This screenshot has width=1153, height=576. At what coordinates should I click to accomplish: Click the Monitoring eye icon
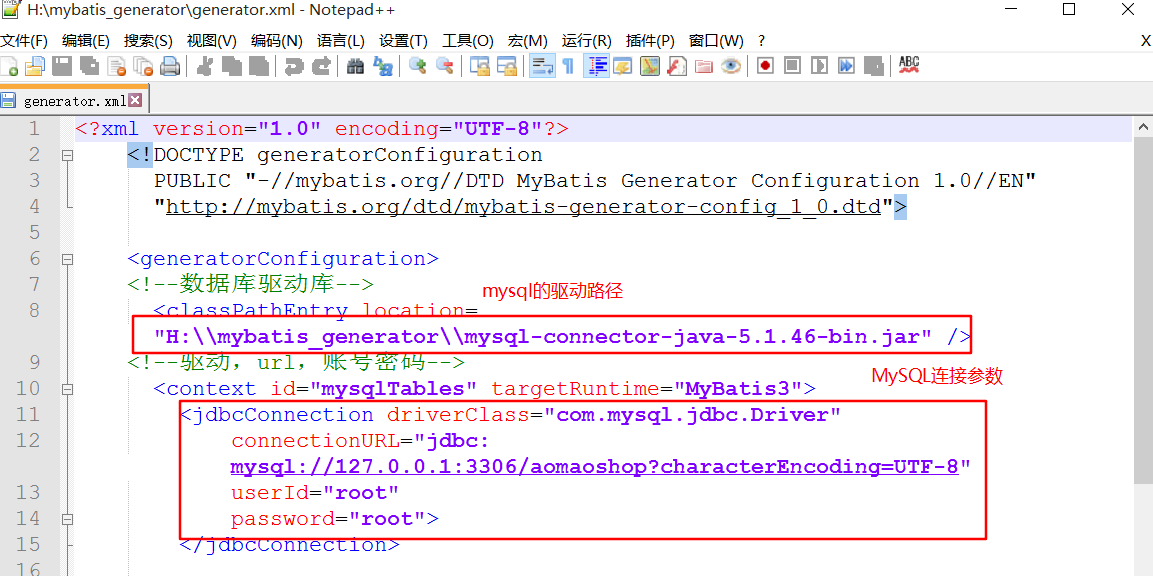coord(731,66)
